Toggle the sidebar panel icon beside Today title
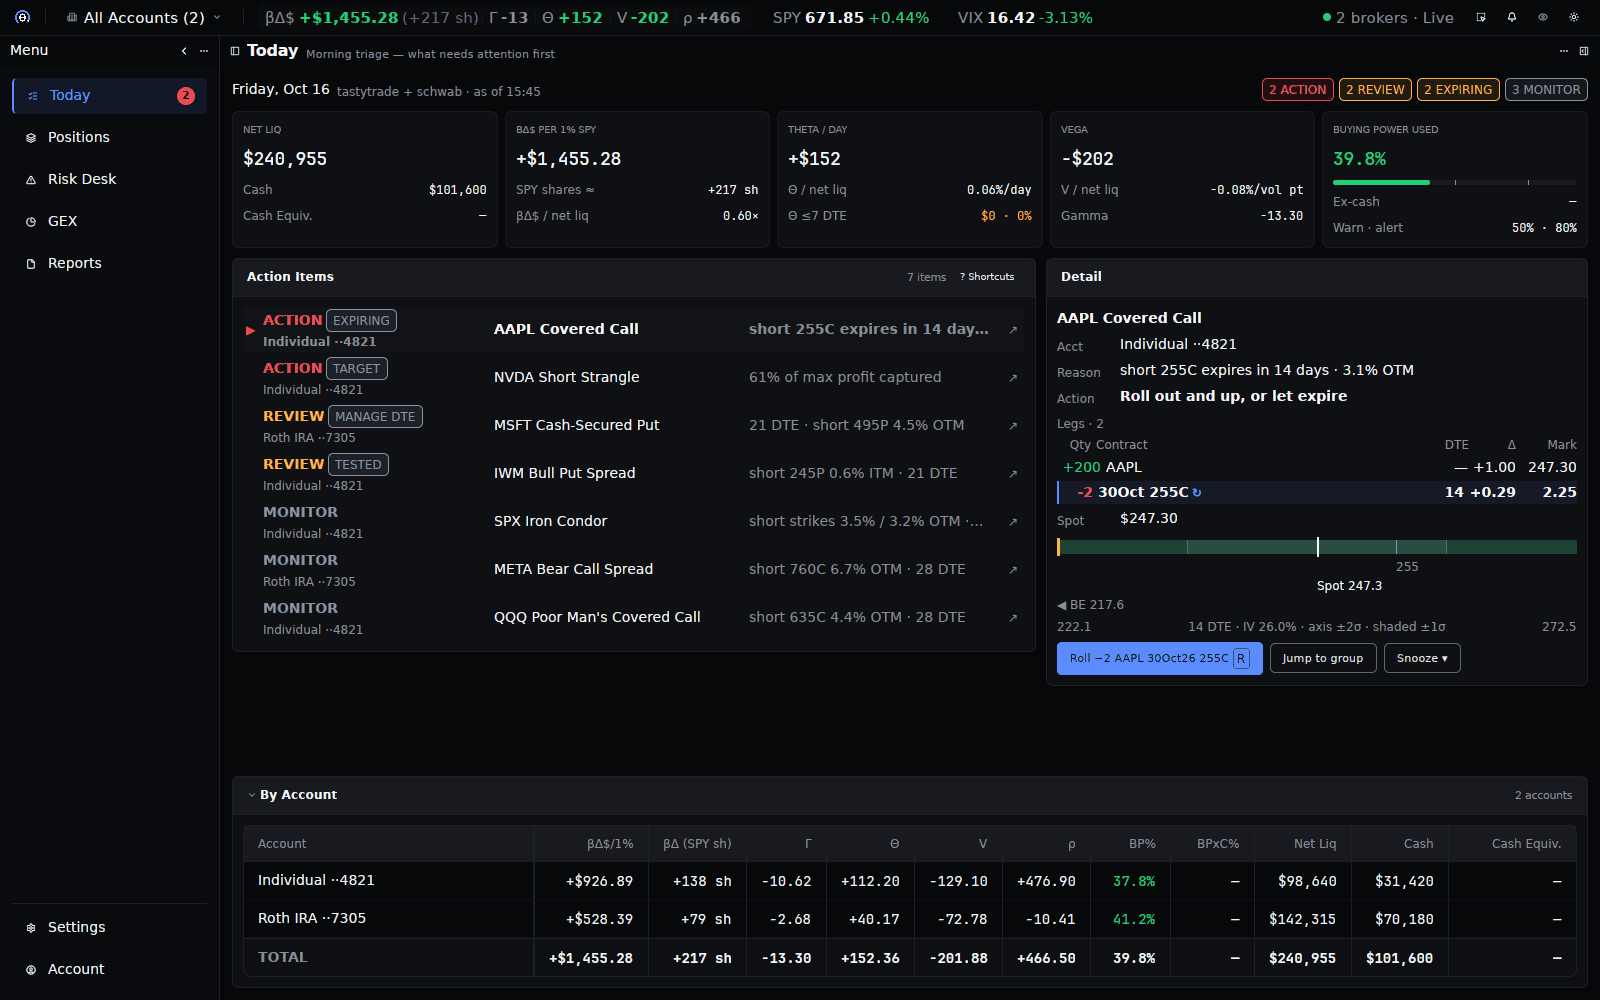The width and height of the screenshot is (1600, 1000). [235, 51]
